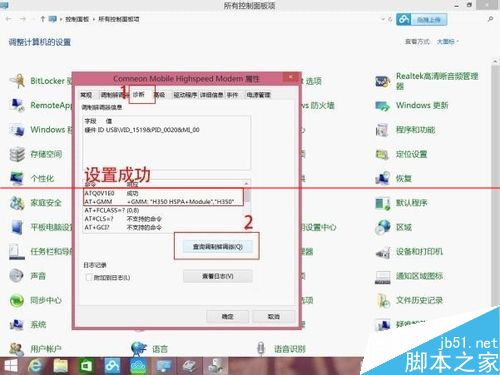Image resolution: width=500 pixels, height=375 pixels.
Task: Open Windows 更新 icon
Action: click(x=382, y=106)
